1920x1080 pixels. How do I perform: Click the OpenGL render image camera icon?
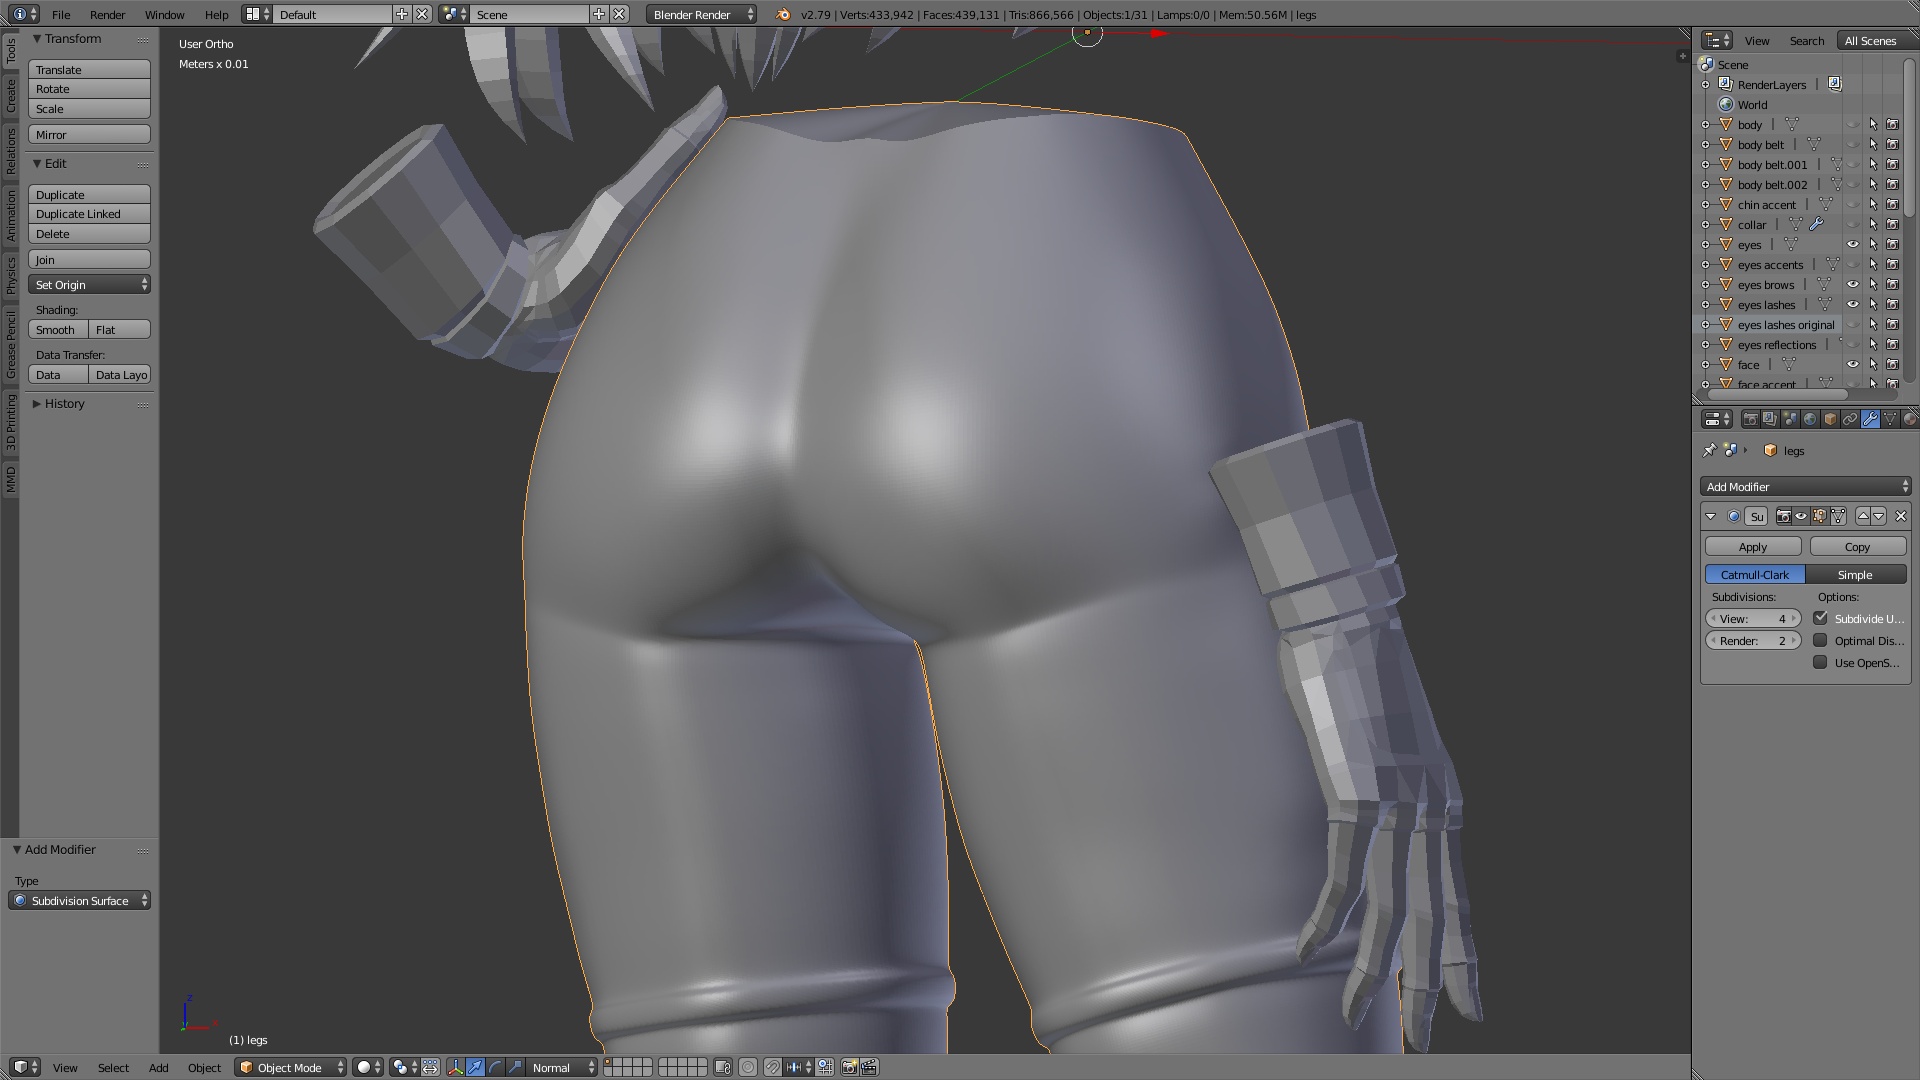[x=849, y=1067]
